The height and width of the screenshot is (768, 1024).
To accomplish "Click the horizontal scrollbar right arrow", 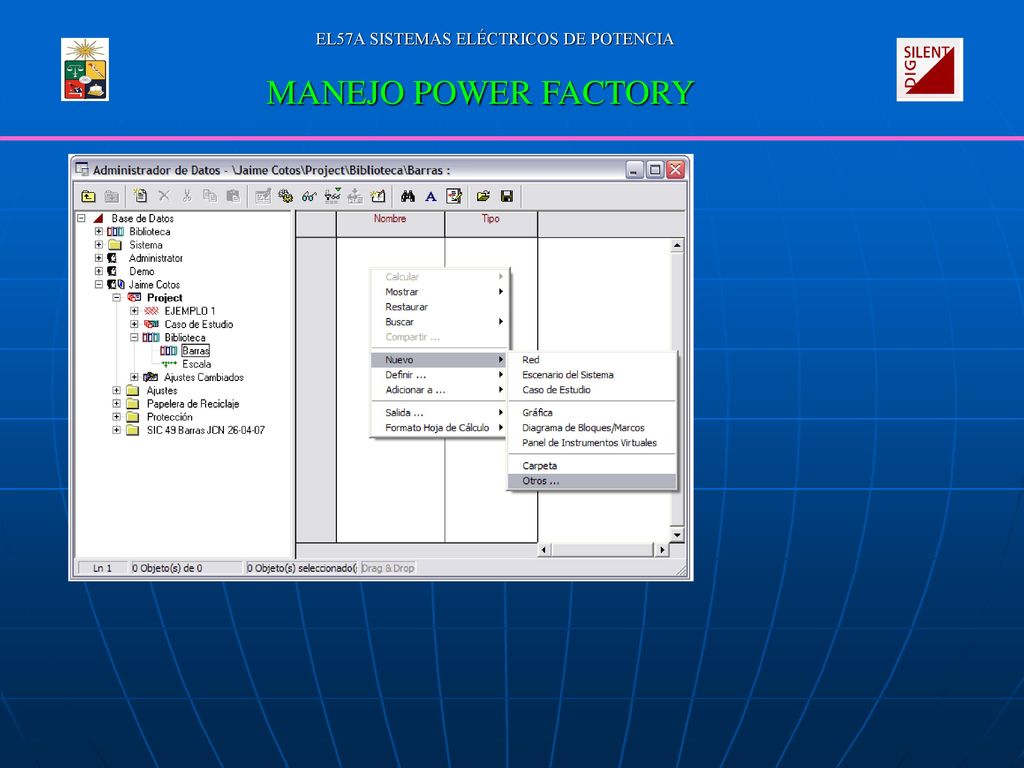I will (x=662, y=550).
